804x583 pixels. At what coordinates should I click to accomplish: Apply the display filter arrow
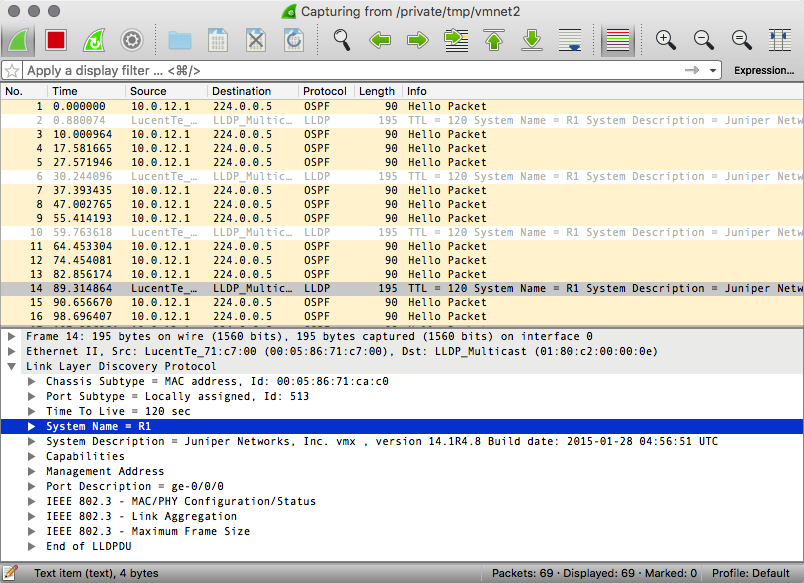coord(692,70)
